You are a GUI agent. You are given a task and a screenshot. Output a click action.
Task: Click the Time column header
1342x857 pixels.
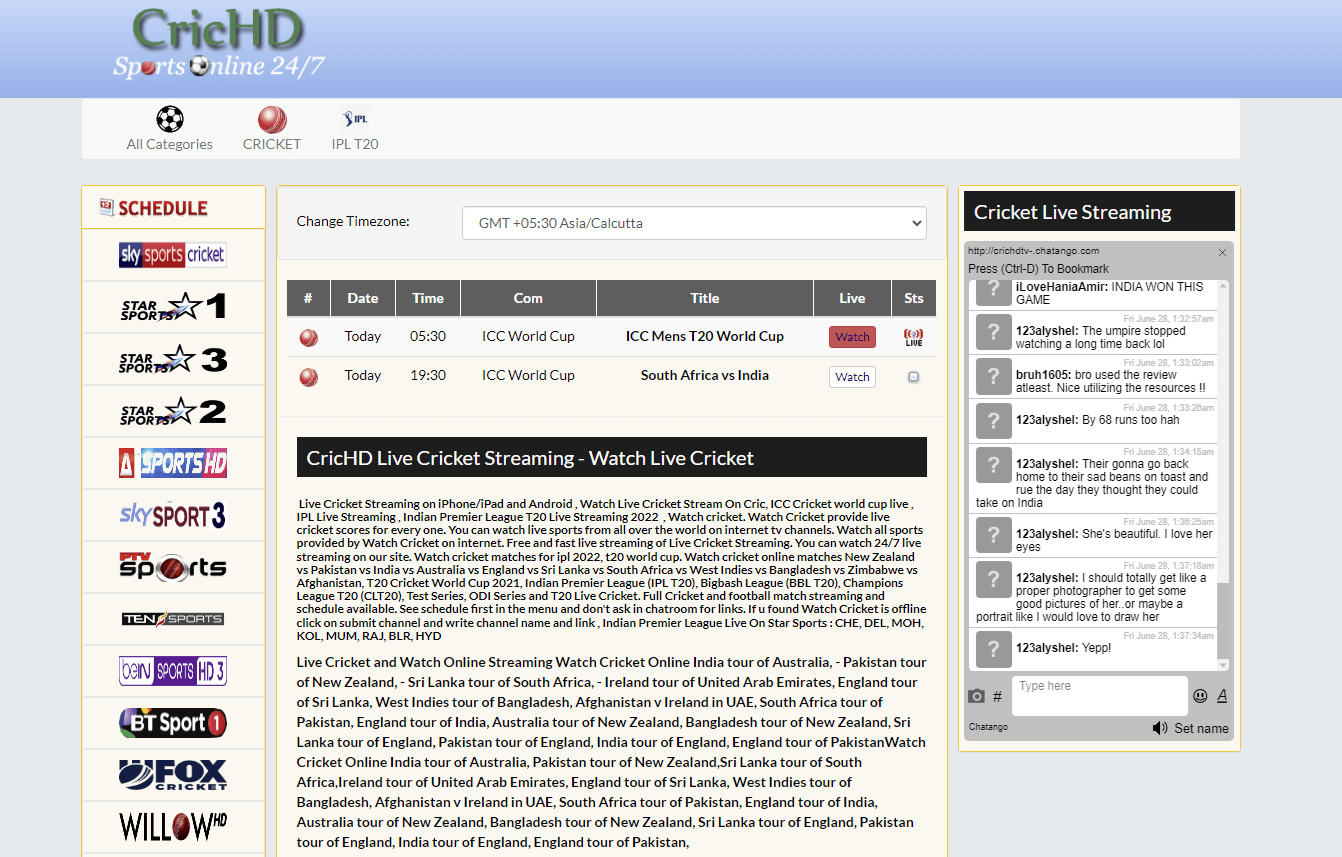pos(428,298)
